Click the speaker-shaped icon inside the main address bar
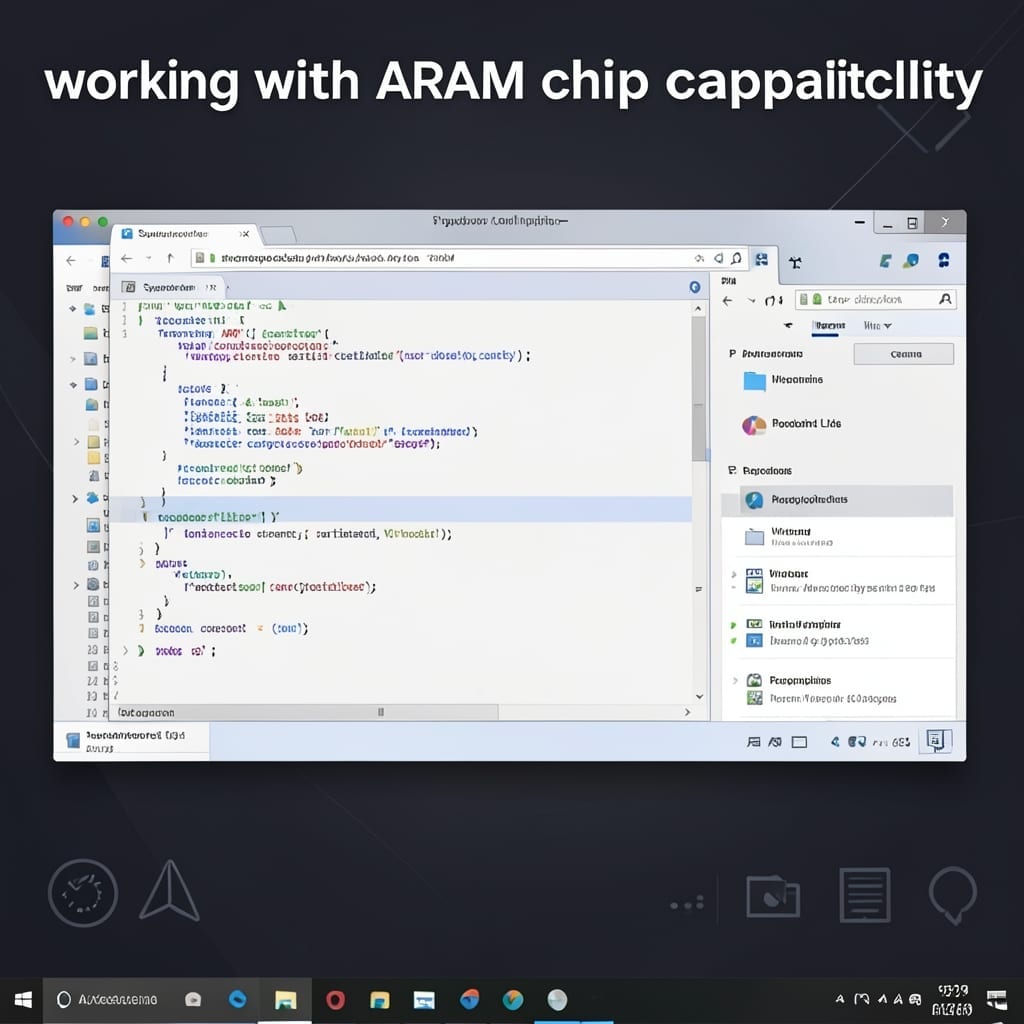 (x=718, y=258)
